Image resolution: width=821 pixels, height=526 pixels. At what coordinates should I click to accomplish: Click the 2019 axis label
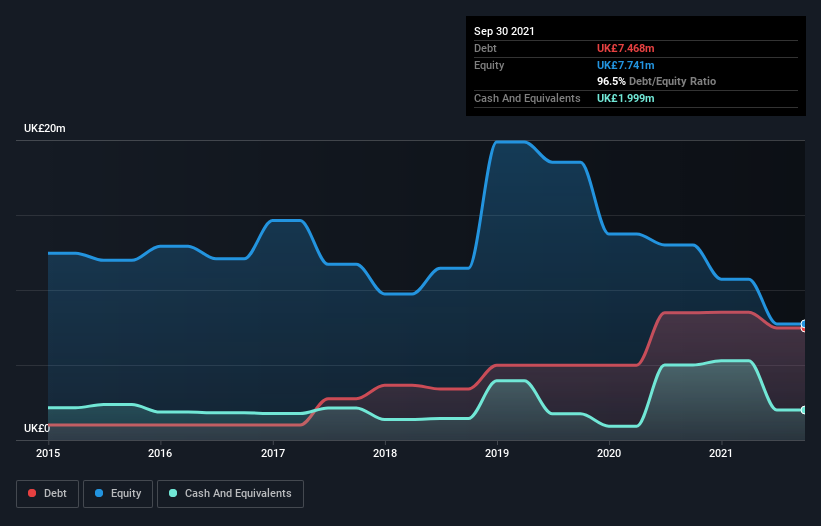pos(497,453)
